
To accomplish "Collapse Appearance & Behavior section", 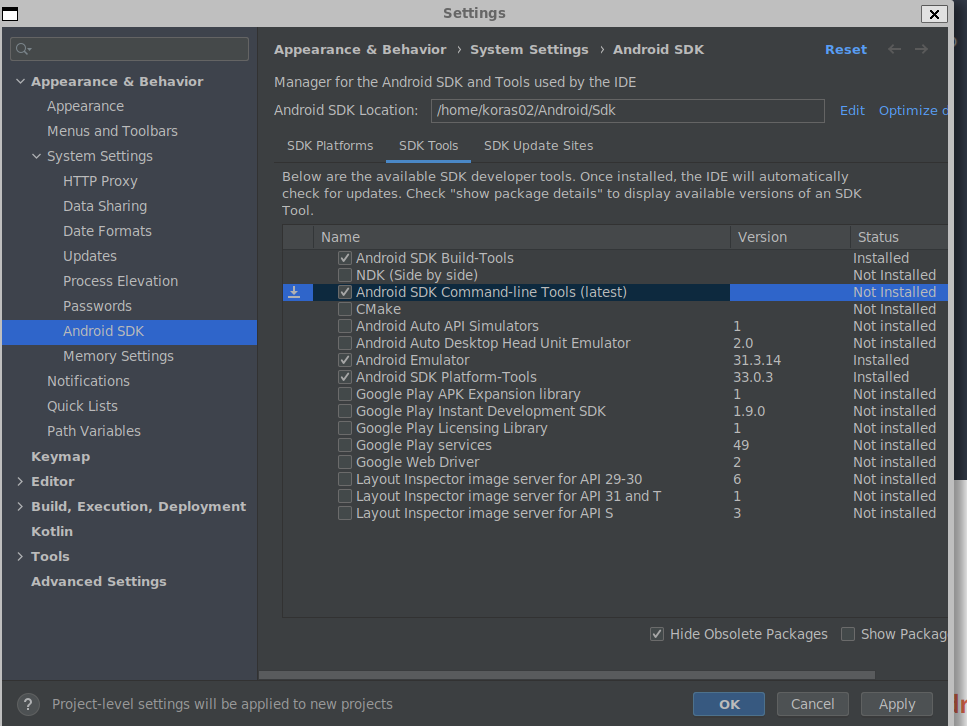I will click(x=20, y=81).
